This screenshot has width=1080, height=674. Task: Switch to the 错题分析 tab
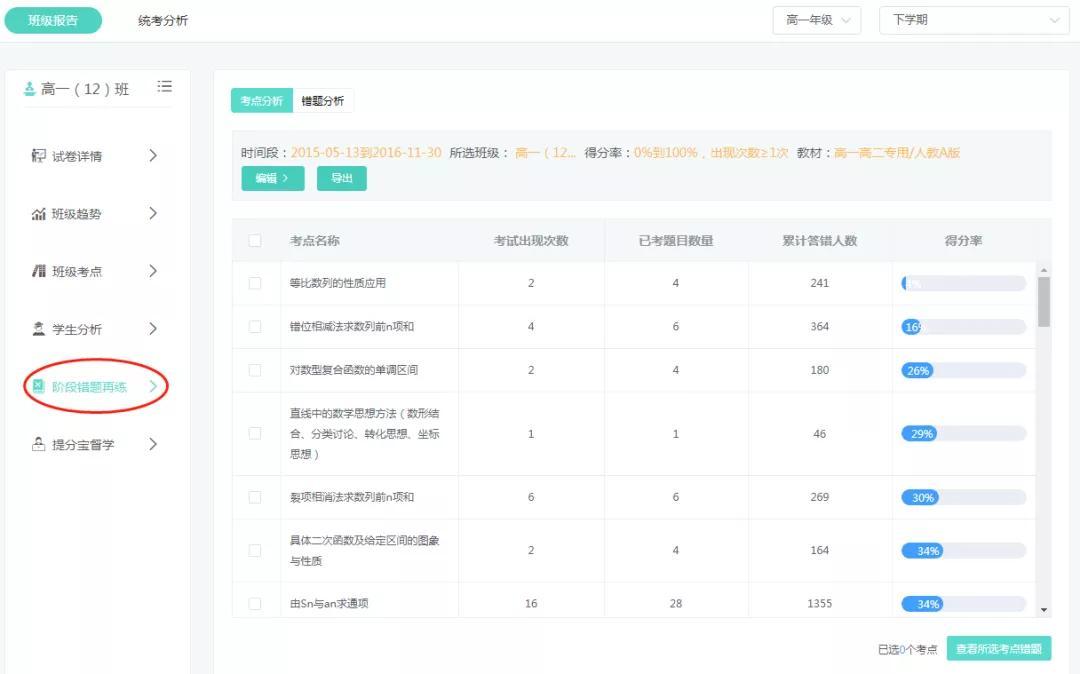pyautogui.click(x=323, y=101)
